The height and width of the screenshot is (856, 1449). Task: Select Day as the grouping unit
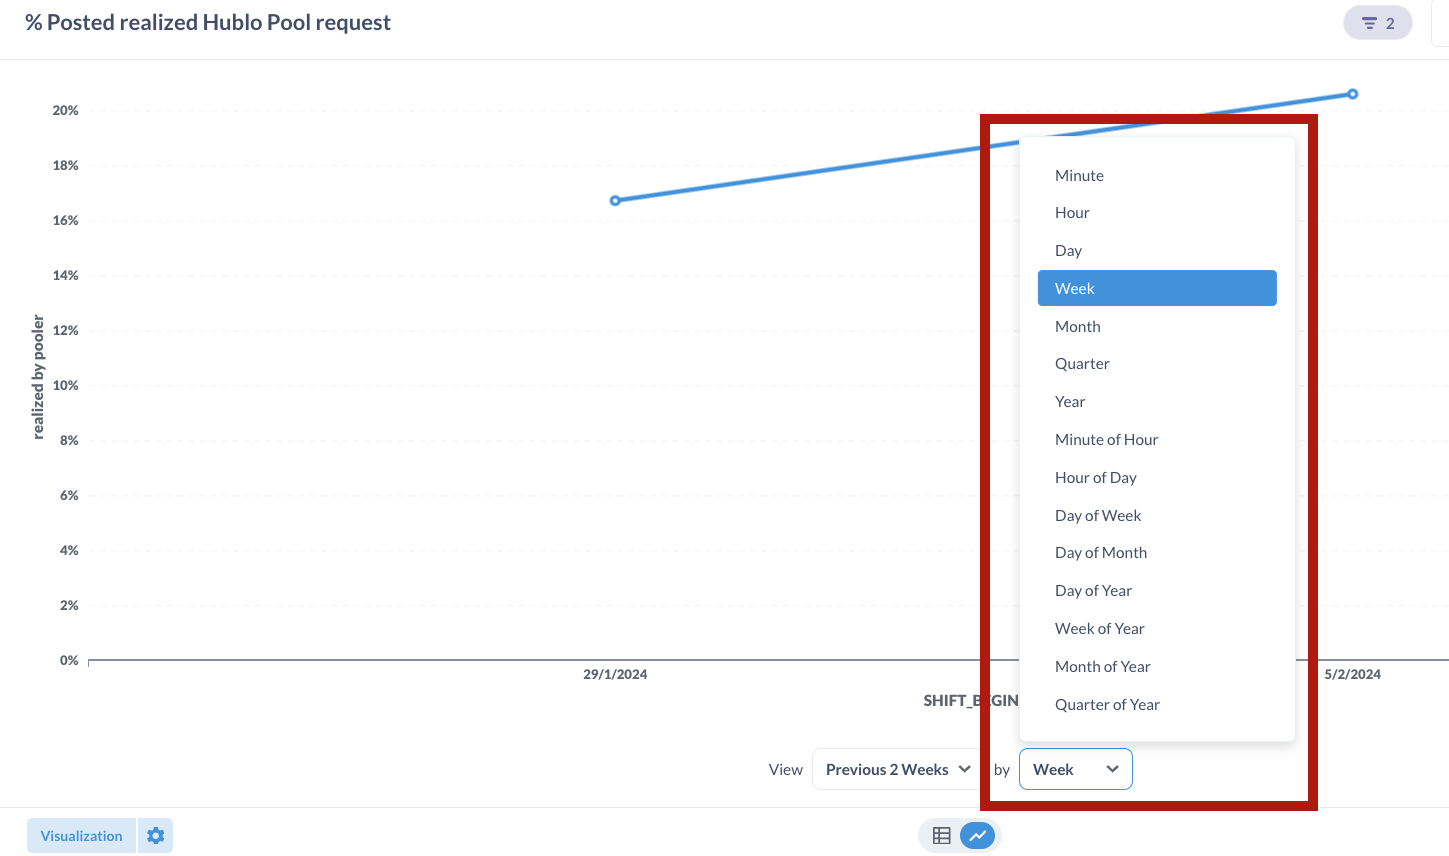tap(1068, 250)
